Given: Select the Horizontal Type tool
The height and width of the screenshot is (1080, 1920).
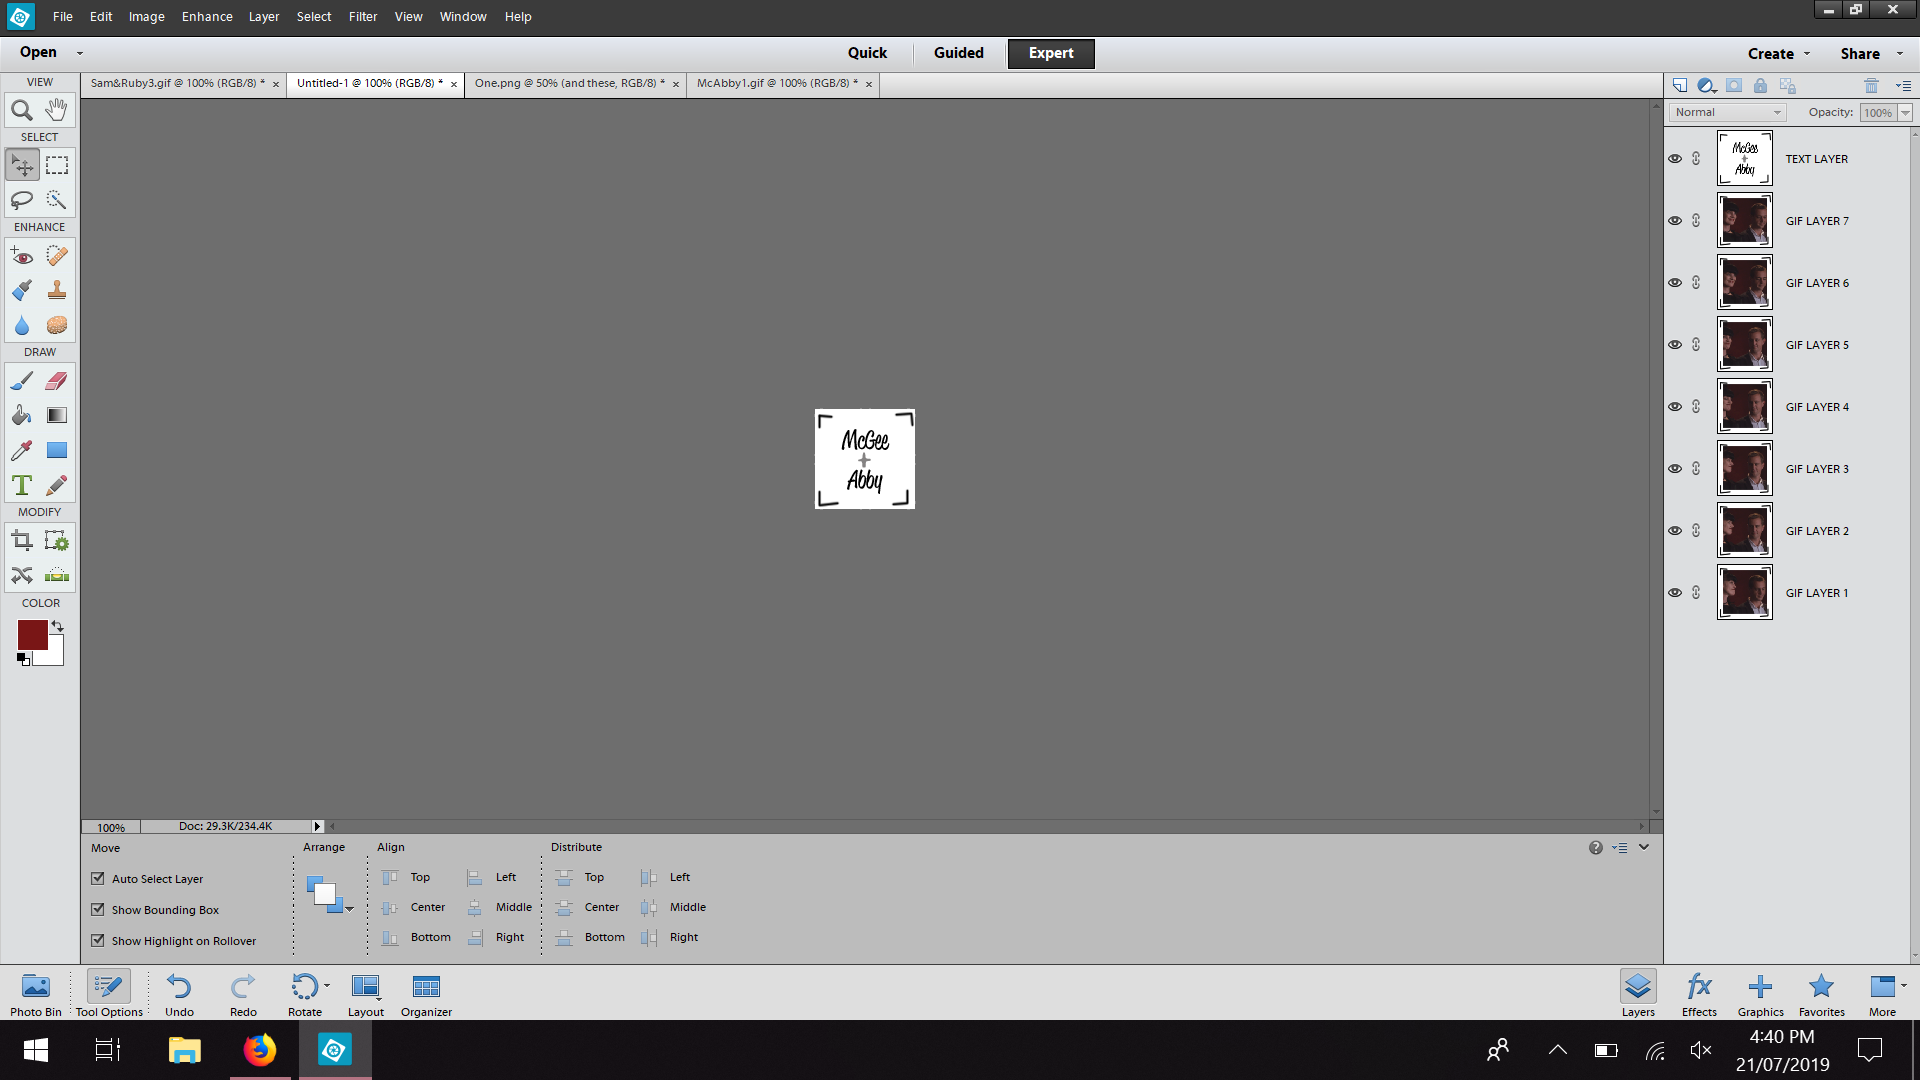Looking at the screenshot, I should tap(21, 485).
